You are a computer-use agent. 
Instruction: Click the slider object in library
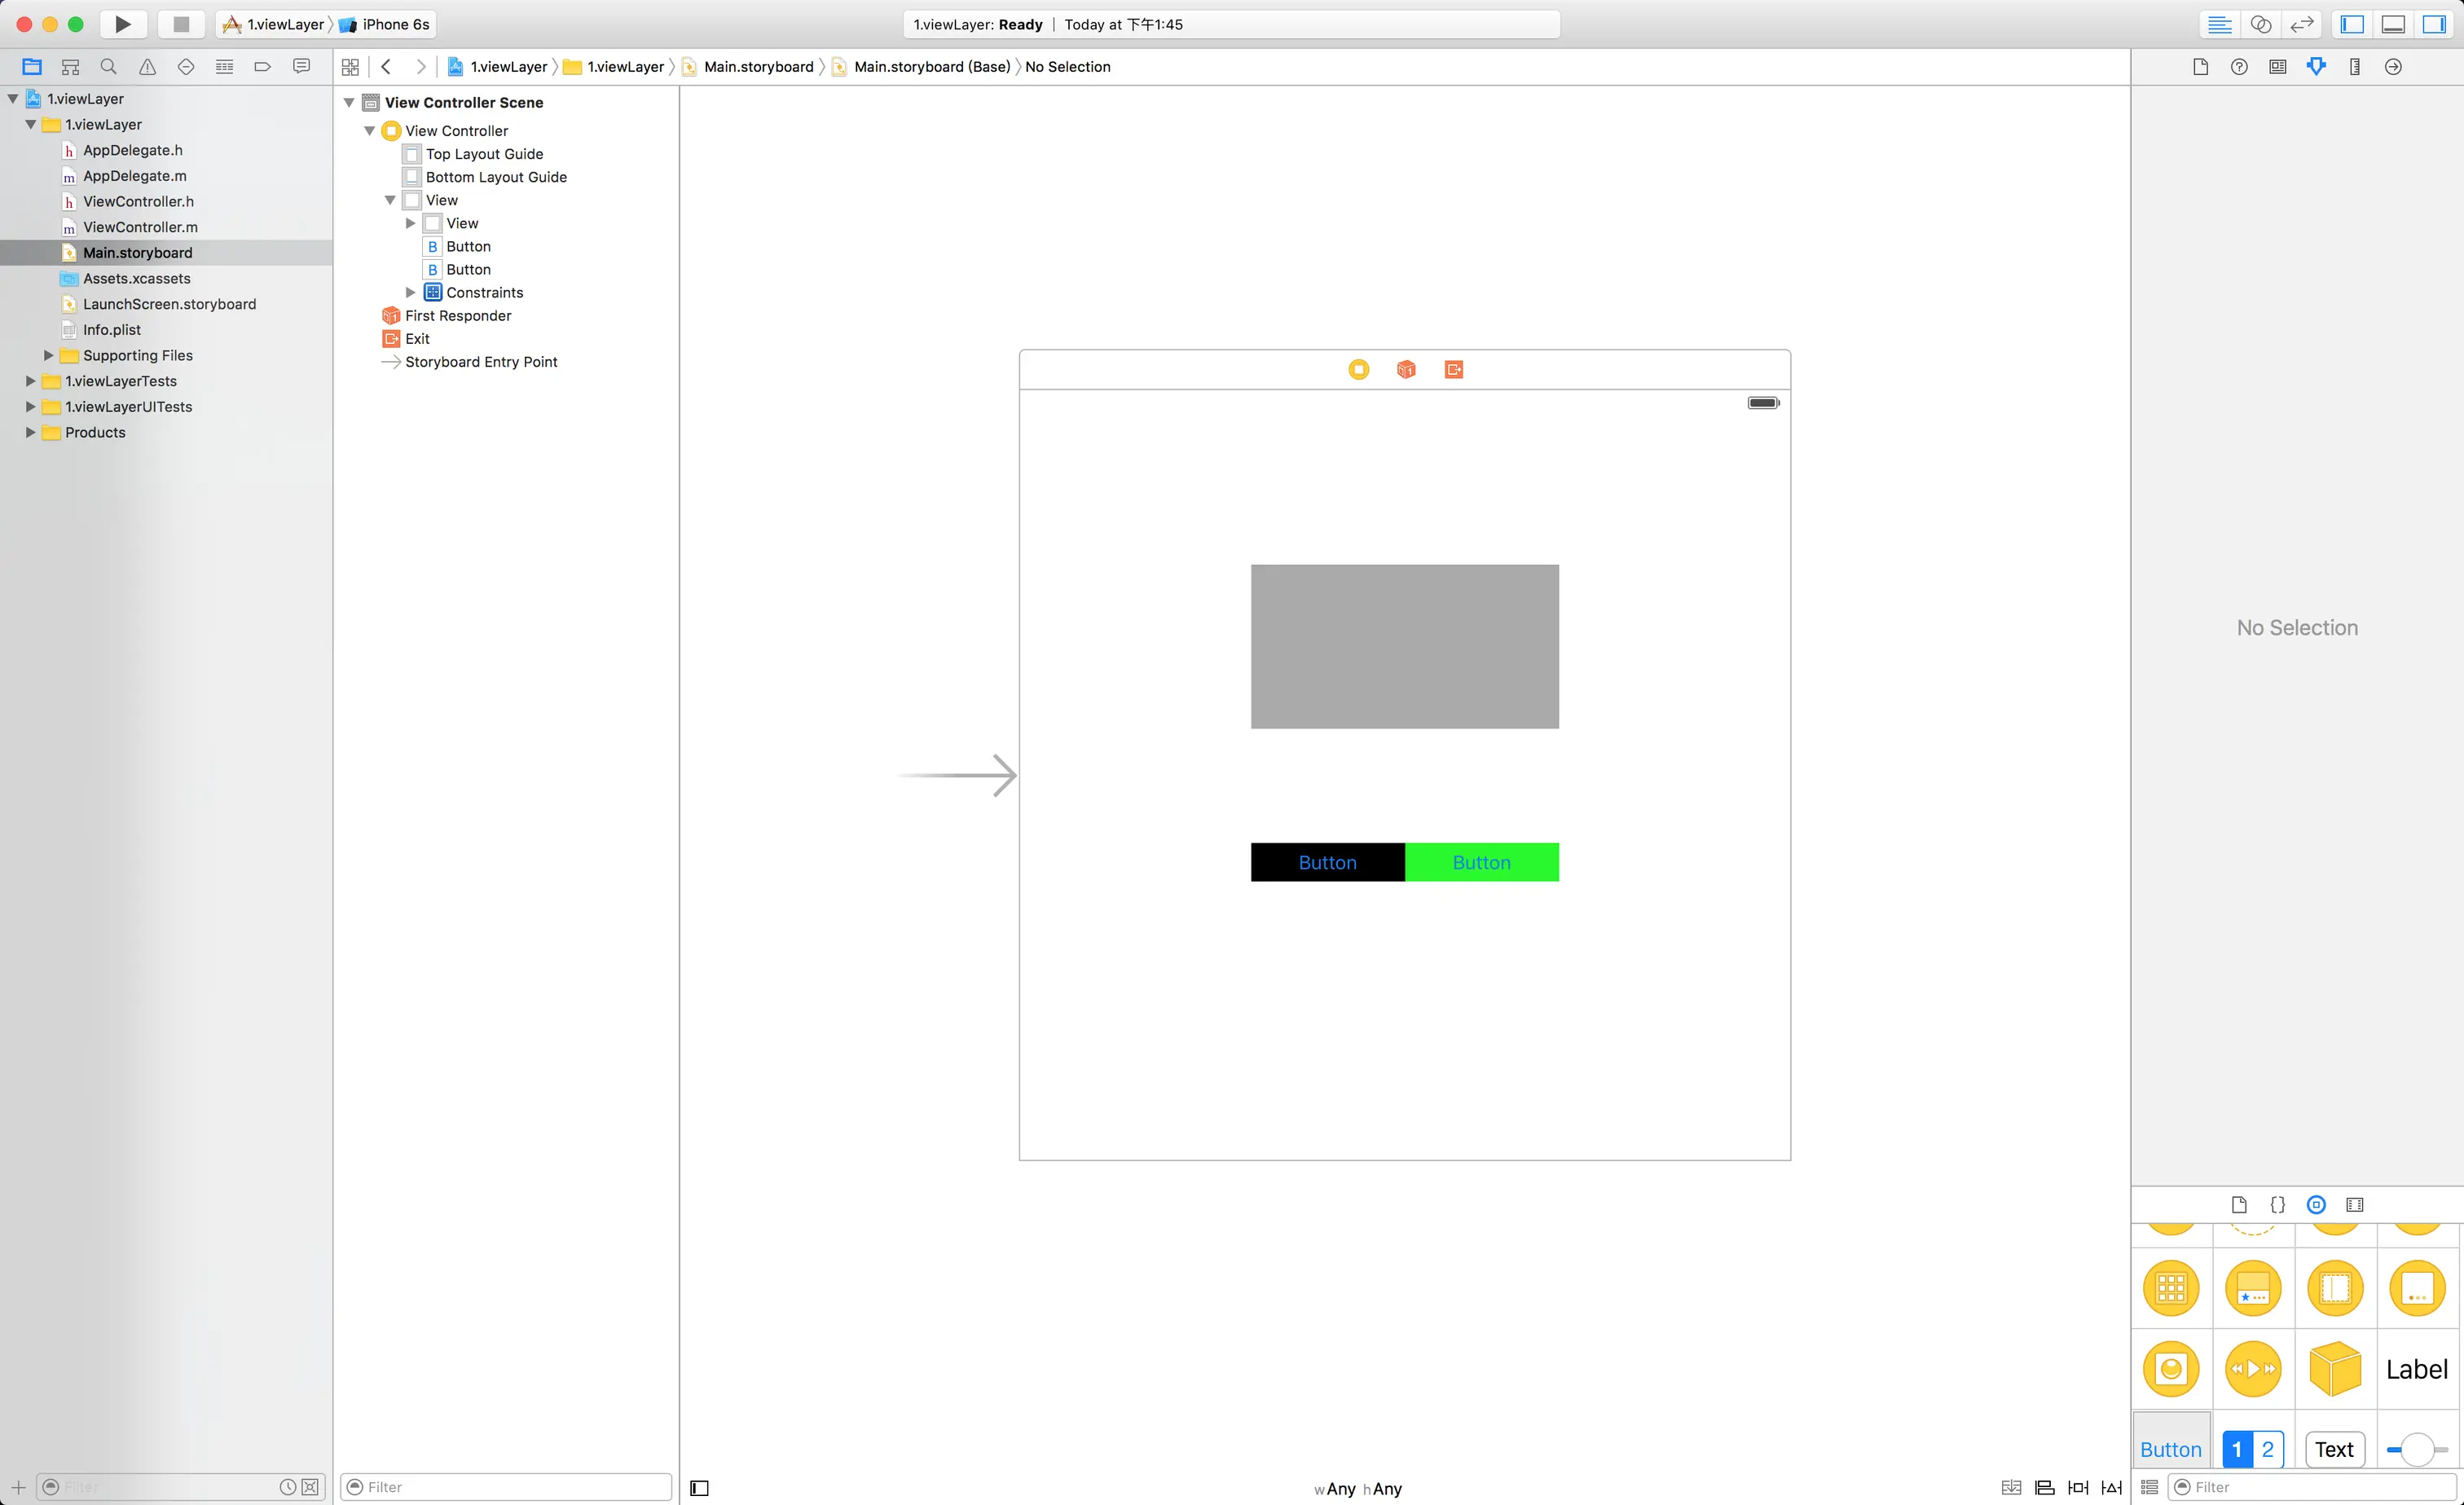pyautogui.click(x=2416, y=1449)
